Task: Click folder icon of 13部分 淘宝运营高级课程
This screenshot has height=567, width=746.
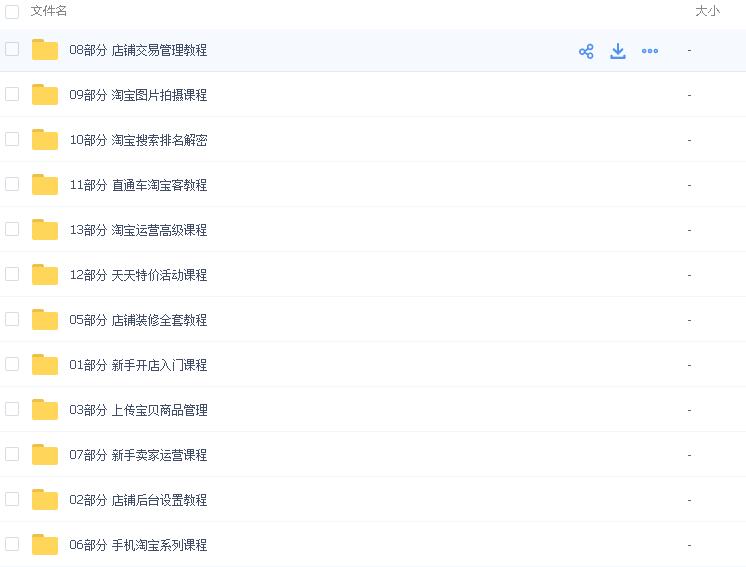Action: click(x=45, y=229)
